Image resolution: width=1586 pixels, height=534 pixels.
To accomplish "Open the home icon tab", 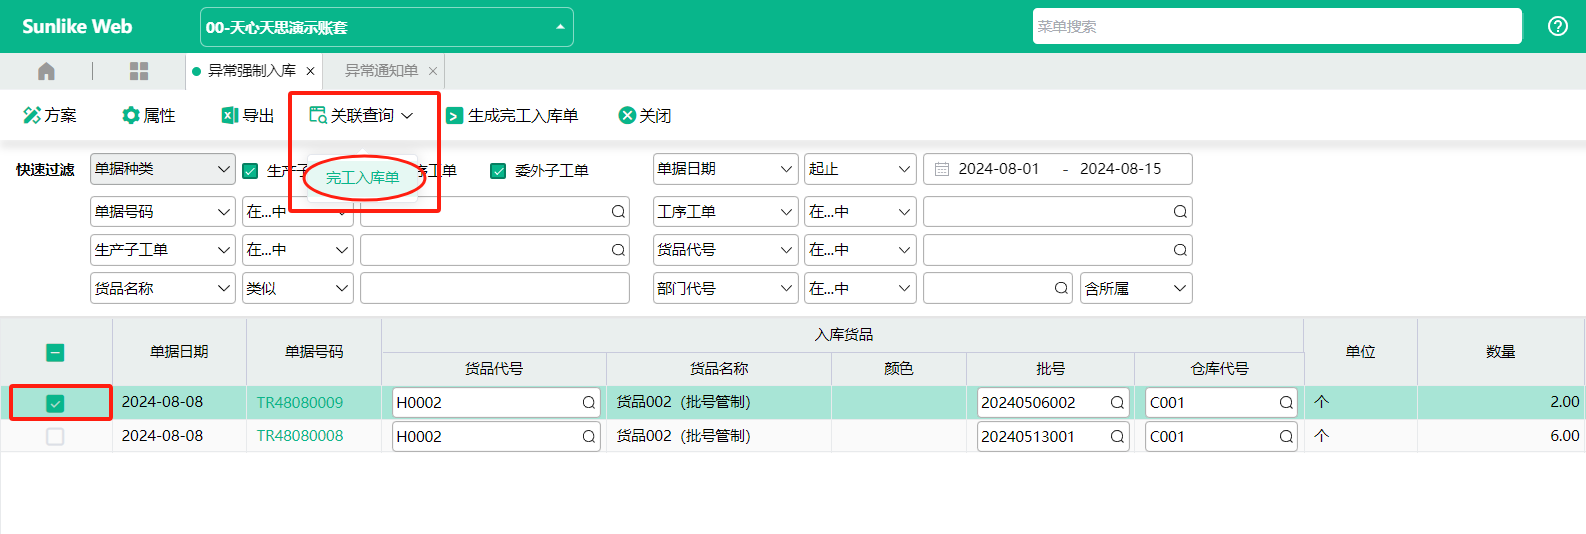I will pos(46,71).
